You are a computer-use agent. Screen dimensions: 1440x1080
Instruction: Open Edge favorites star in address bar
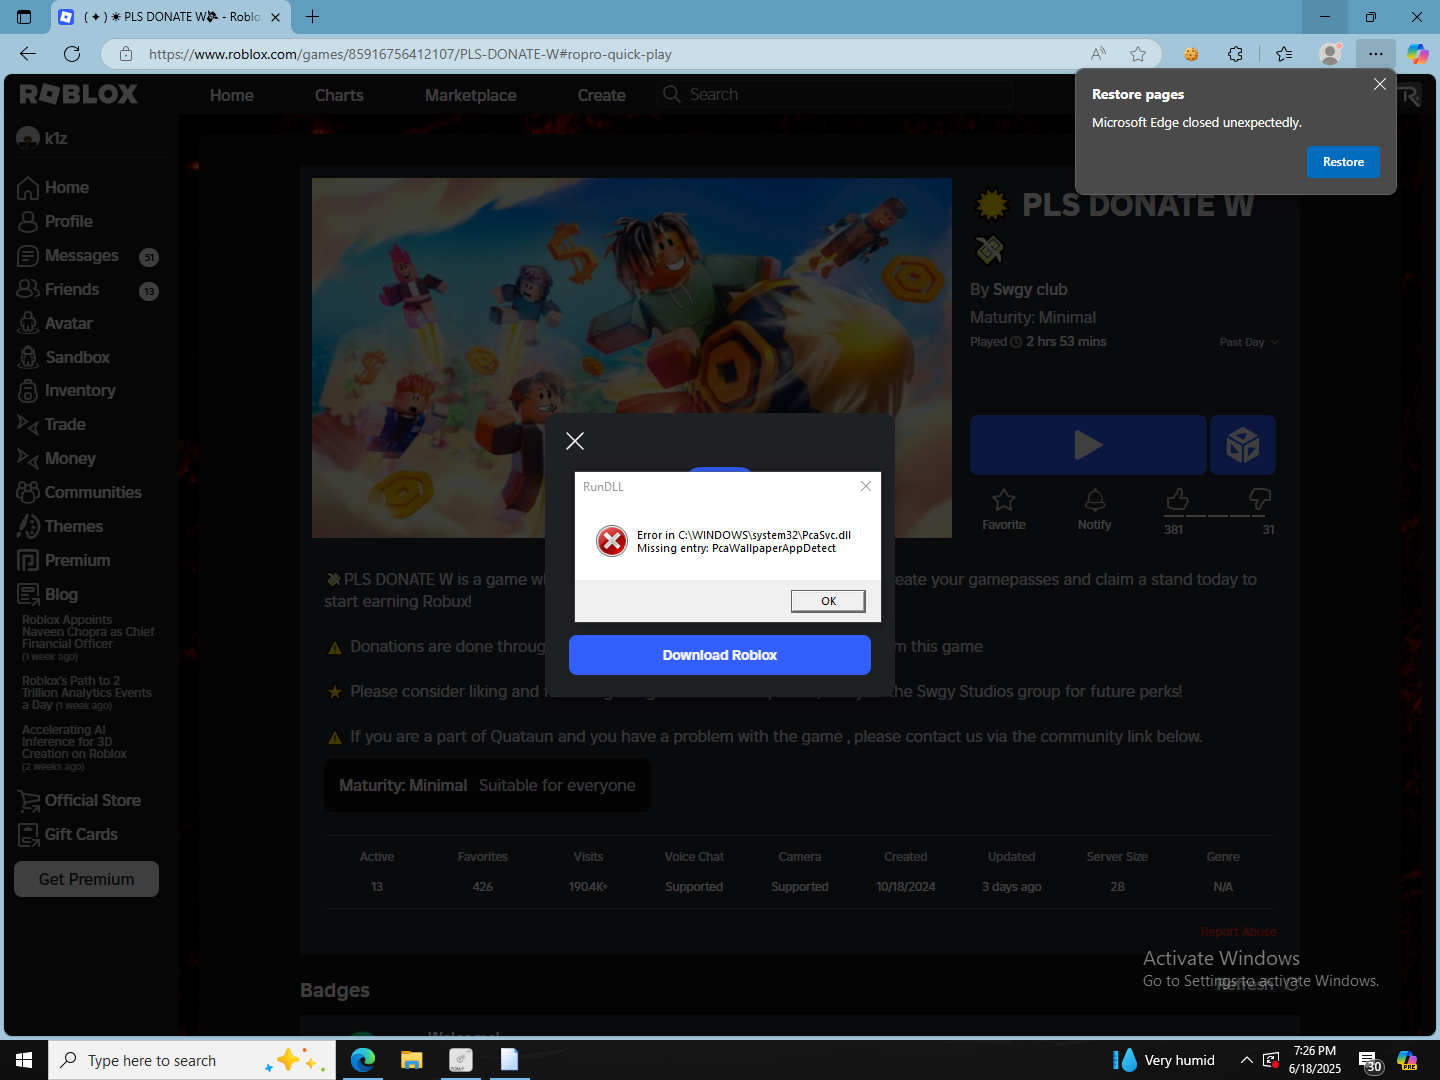tap(1138, 54)
